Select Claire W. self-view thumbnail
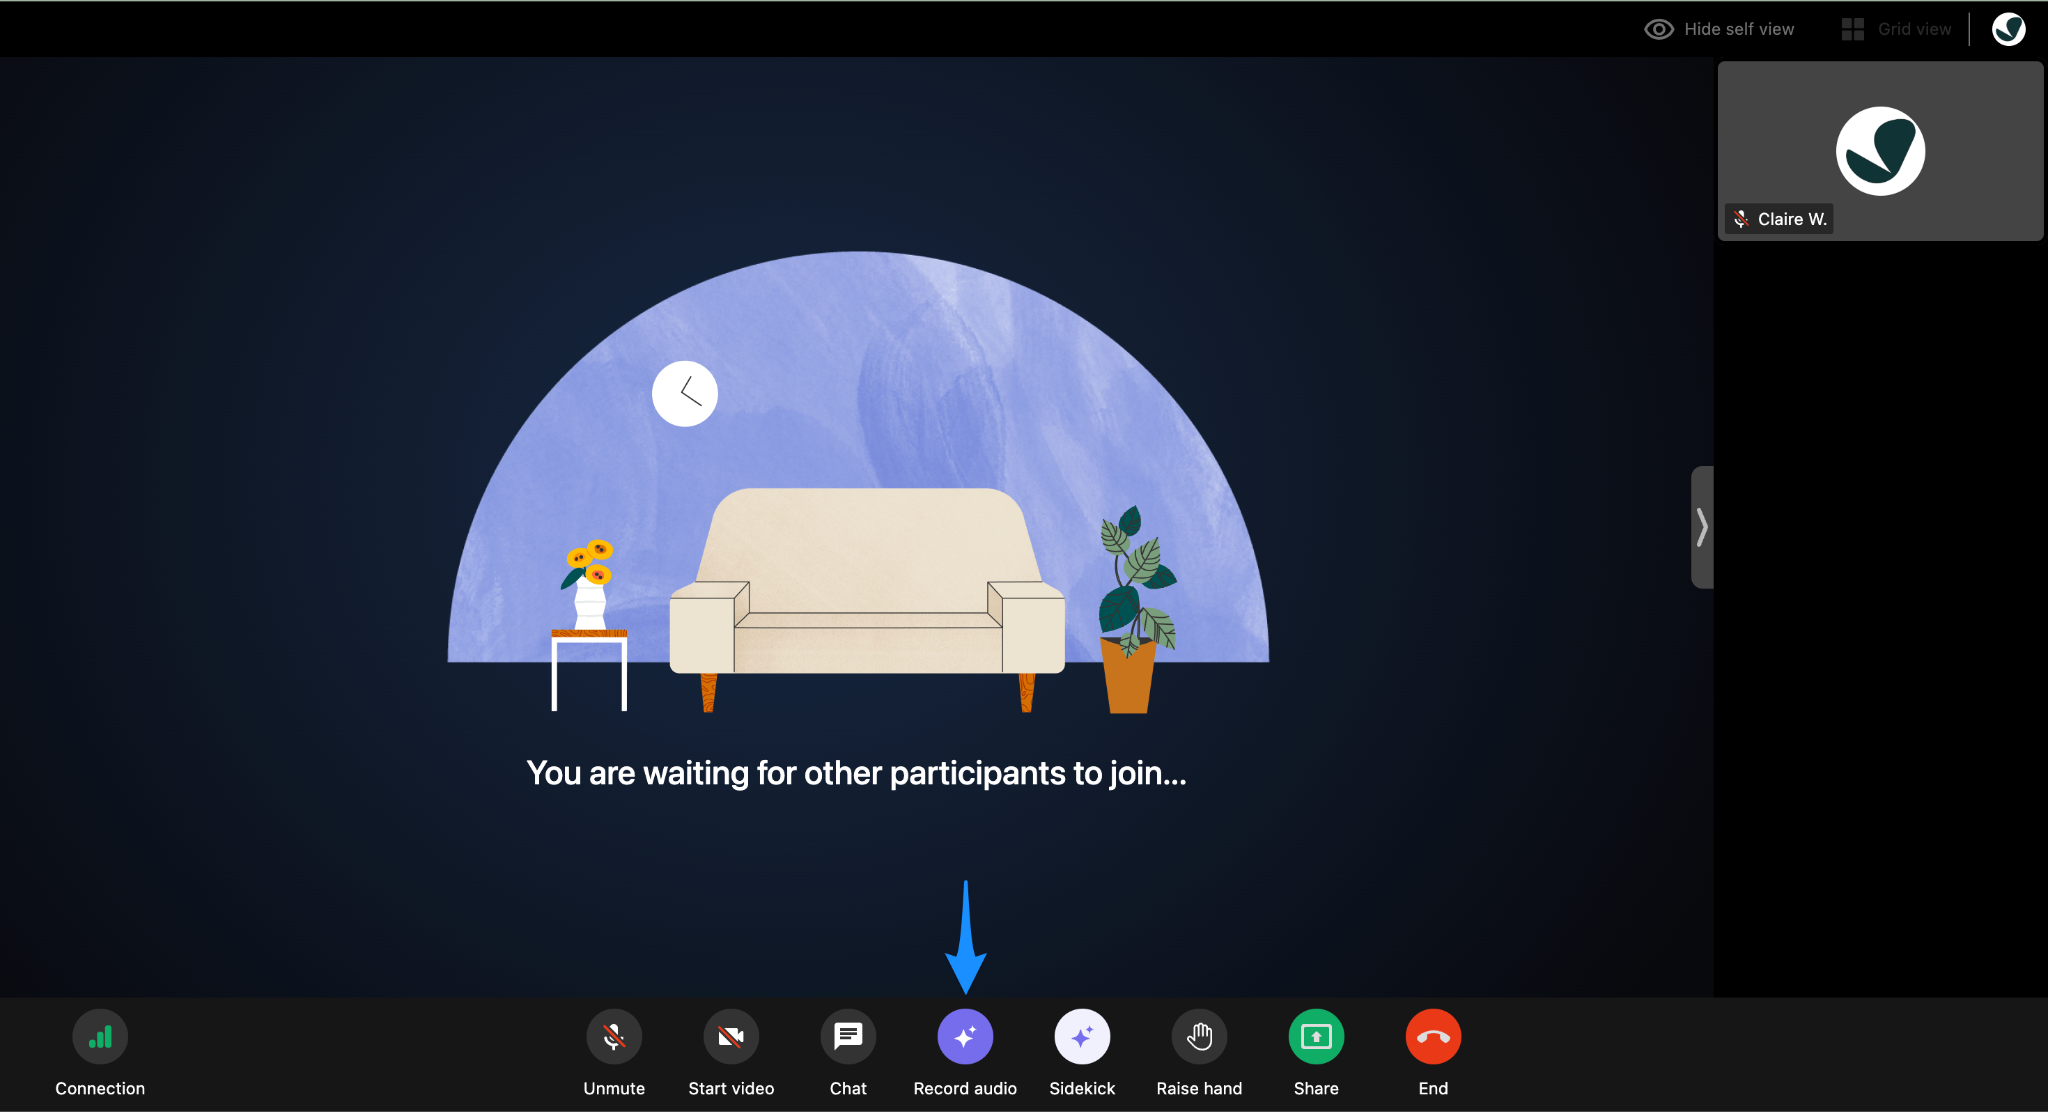2048x1112 pixels. 1880,151
